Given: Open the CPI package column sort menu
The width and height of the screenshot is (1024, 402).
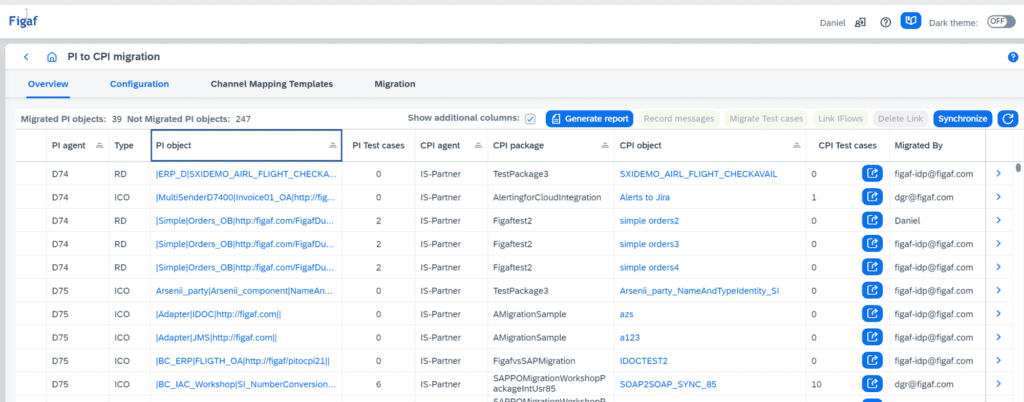Looking at the screenshot, I should (605, 146).
